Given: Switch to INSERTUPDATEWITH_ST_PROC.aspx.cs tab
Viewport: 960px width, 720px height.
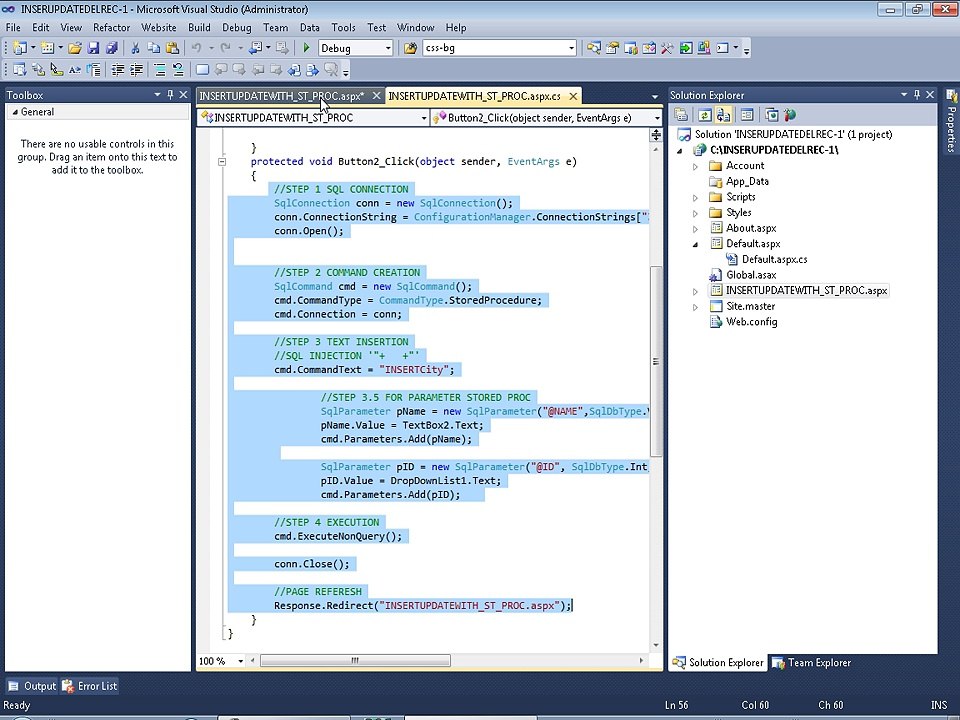Looking at the screenshot, I should (474, 96).
